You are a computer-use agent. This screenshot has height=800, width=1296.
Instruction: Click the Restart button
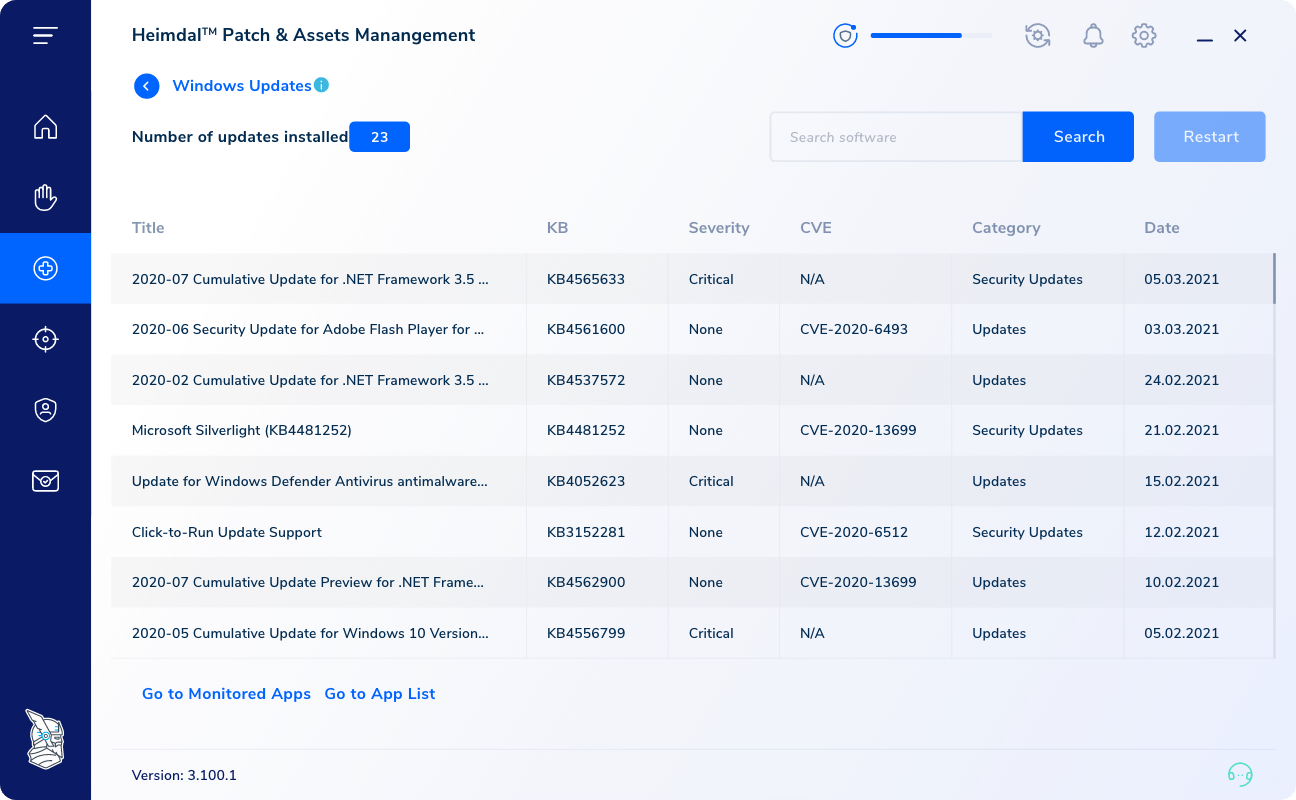click(1210, 137)
